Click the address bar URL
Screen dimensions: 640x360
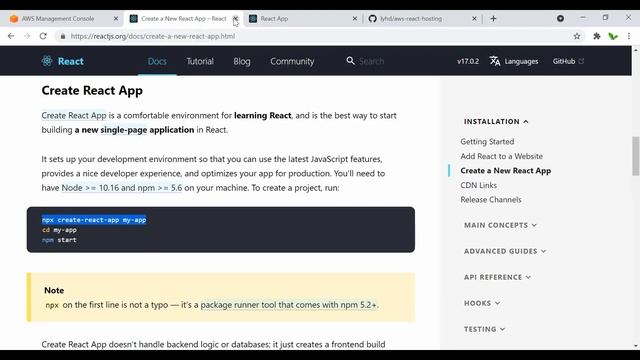(153, 36)
